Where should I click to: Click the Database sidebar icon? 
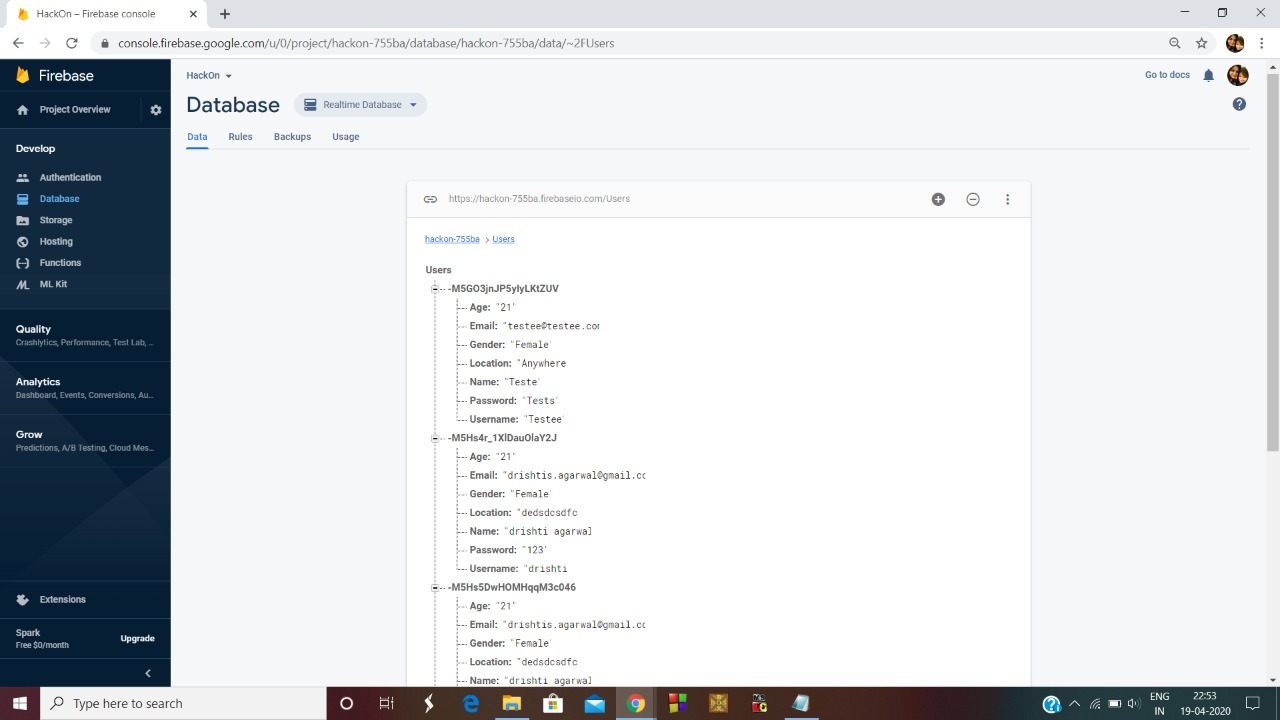(x=23, y=199)
